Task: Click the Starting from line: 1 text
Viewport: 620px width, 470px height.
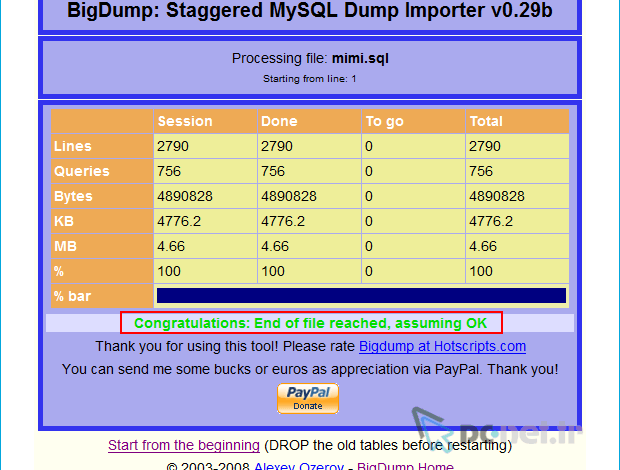Action: pos(310,79)
